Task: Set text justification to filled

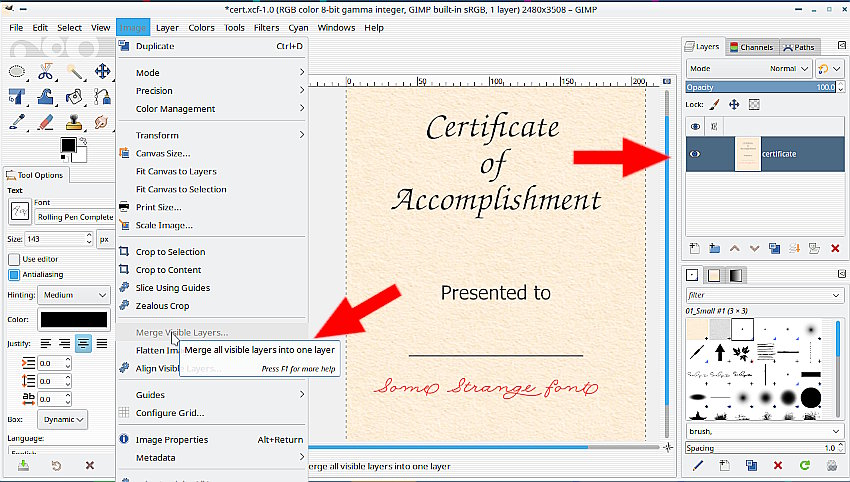Action: pyautogui.click(x=101, y=343)
